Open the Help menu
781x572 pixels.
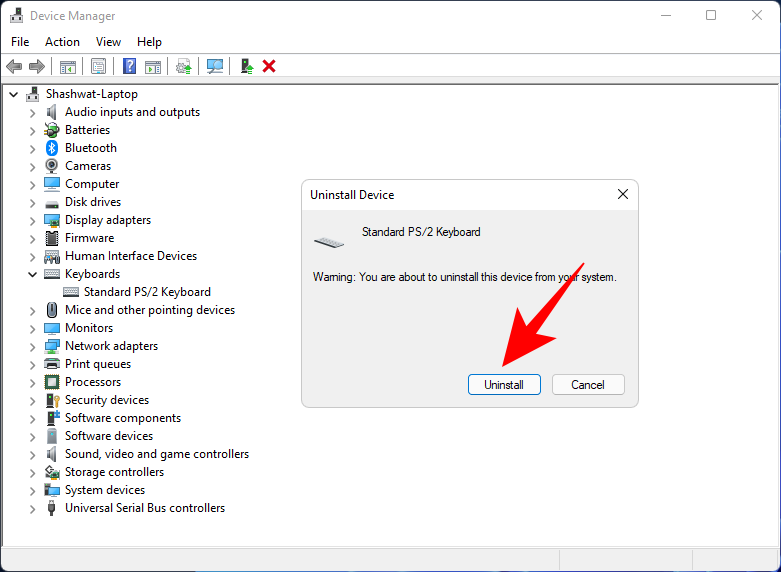(x=149, y=42)
